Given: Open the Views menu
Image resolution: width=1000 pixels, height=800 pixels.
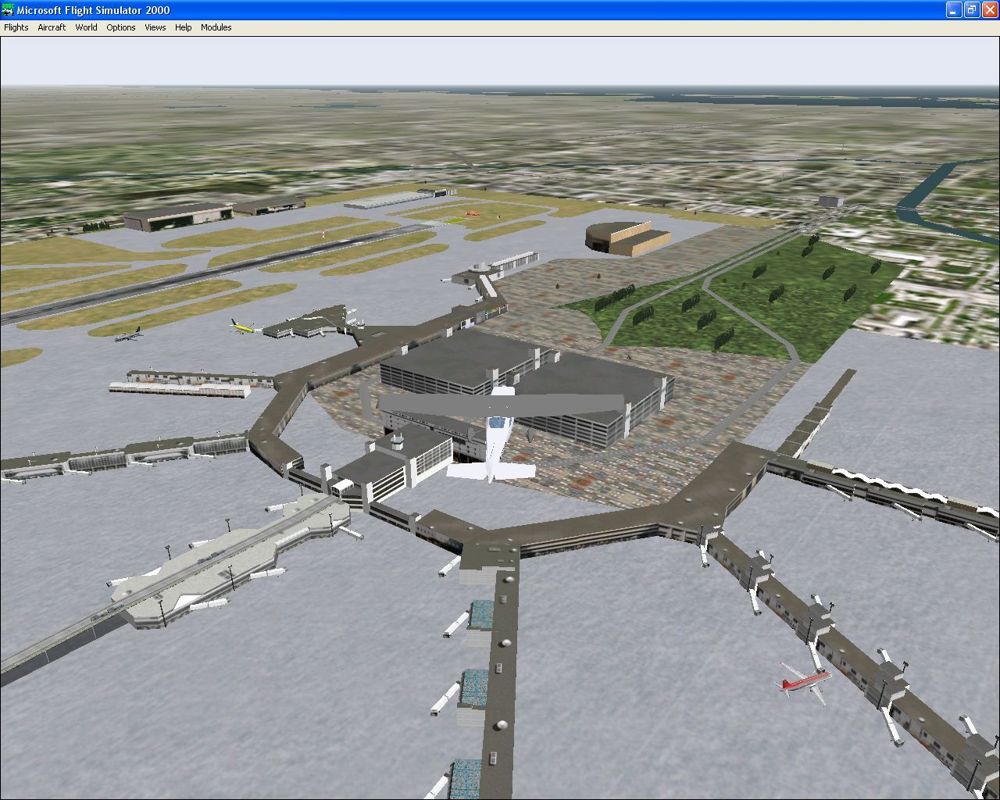Looking at the screenshot, I should (x=155, y=27).
